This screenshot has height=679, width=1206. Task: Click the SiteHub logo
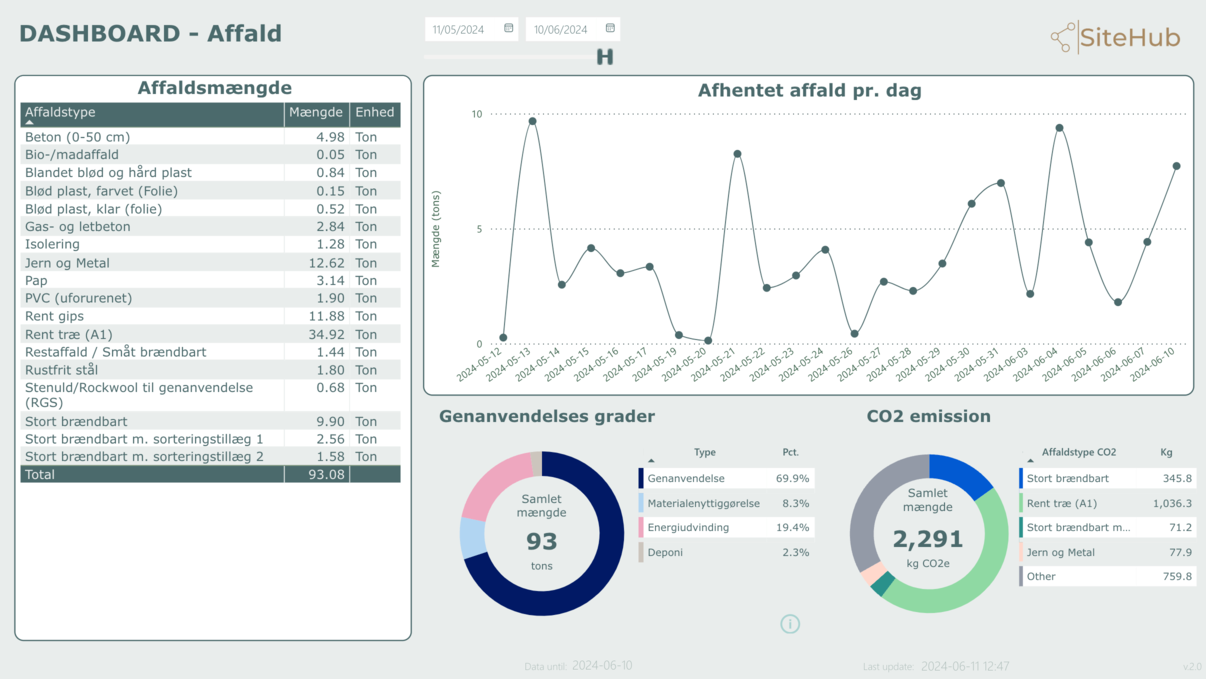coord(1115,38)
